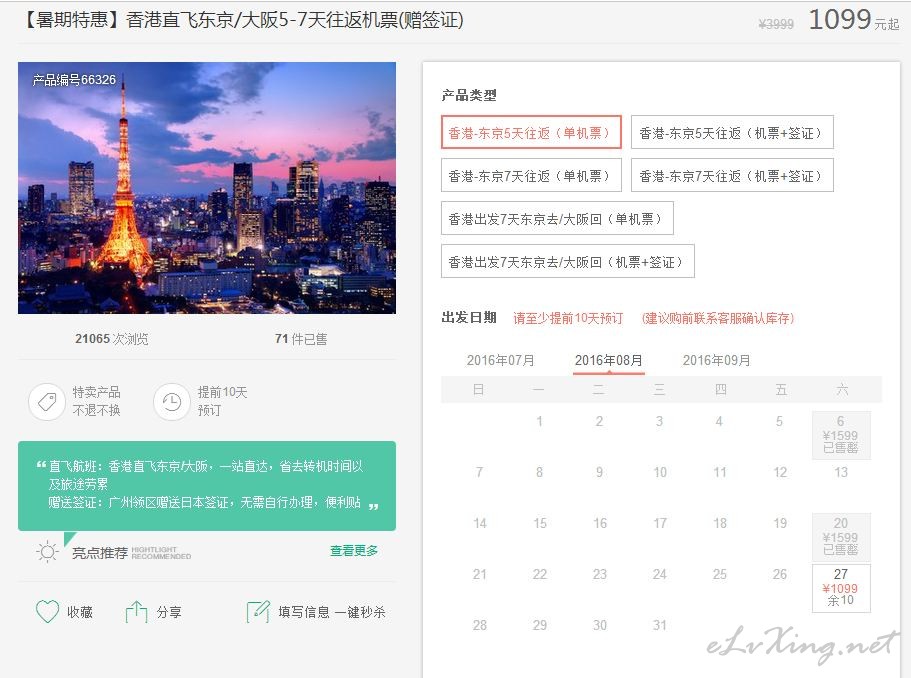
Task: Click sold-out August 6 date cell
Action: click(841, 435)
